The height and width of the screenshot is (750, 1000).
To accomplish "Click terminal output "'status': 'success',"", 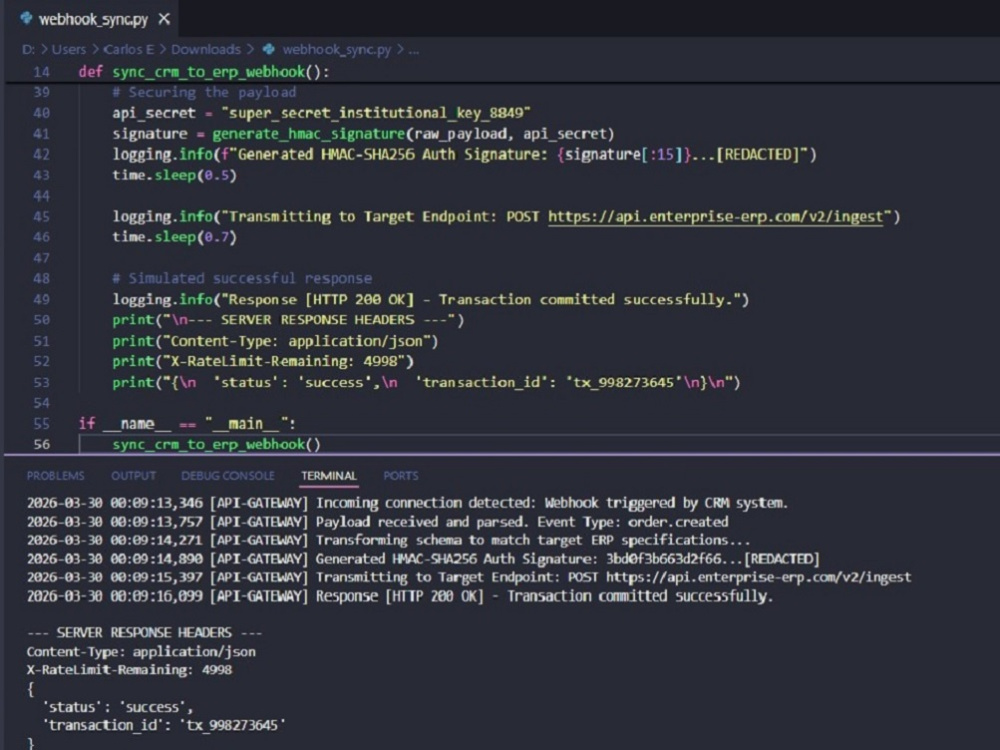I will point(117,707).
